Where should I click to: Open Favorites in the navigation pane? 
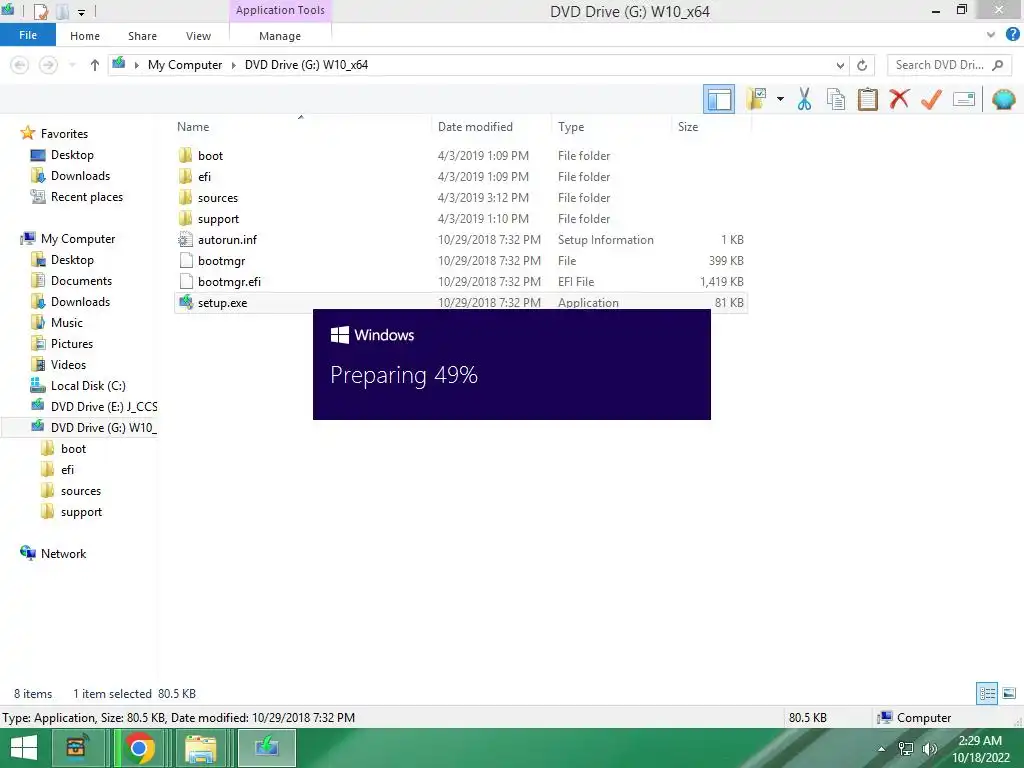(63, 133)
